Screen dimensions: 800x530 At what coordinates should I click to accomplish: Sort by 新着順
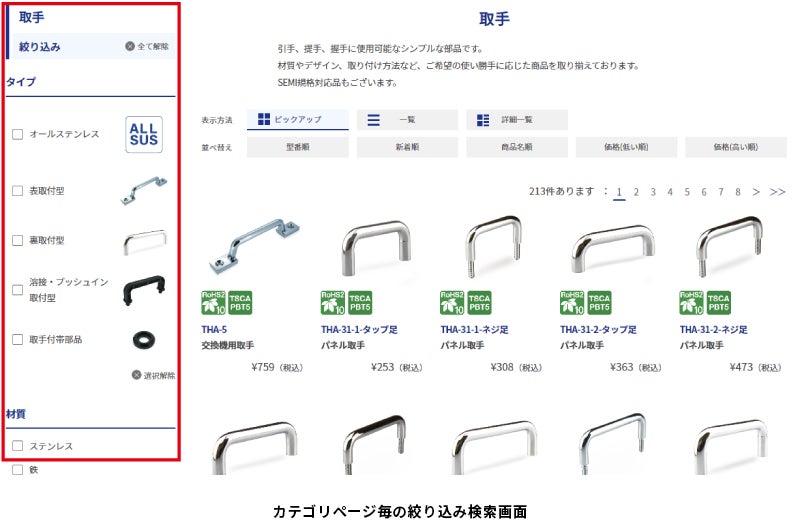[x=407, y=147]
